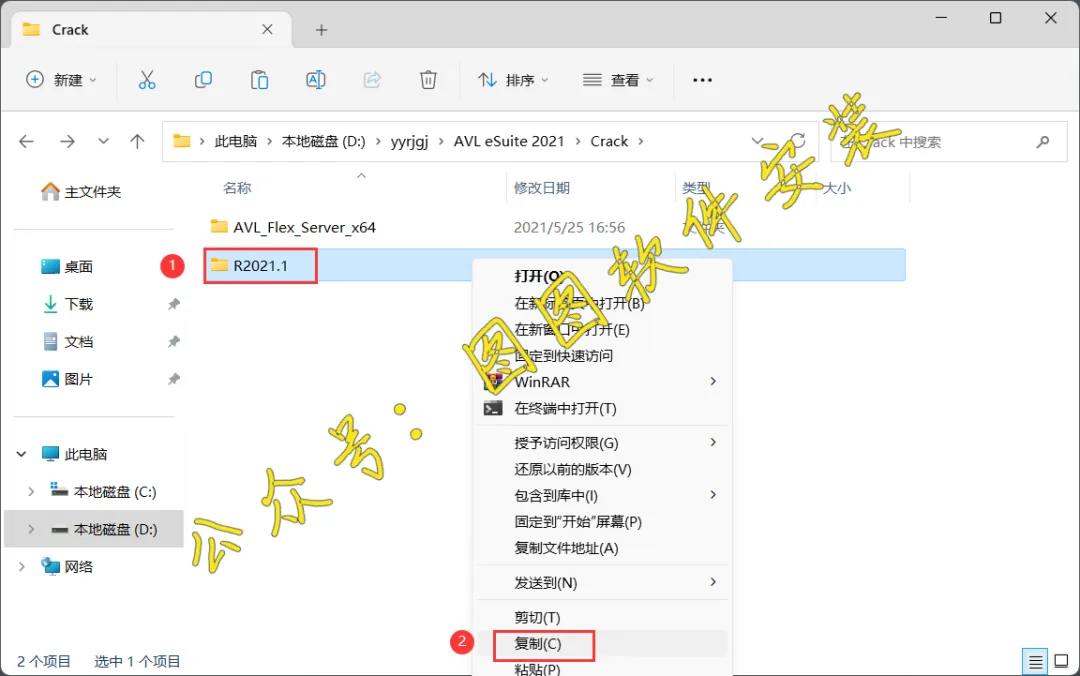The image size is (1080, 676).
Task: Expand 发送到(N) submenu arrow
Action: [x=713, y=582]
